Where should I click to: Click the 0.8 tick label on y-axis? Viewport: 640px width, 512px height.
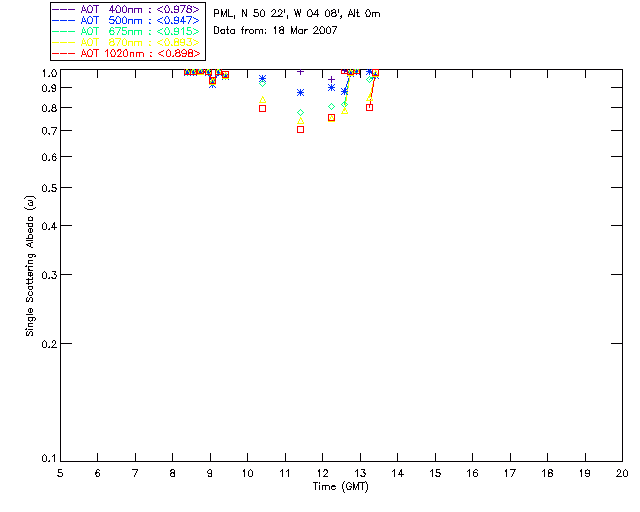[x=49, y=108]
